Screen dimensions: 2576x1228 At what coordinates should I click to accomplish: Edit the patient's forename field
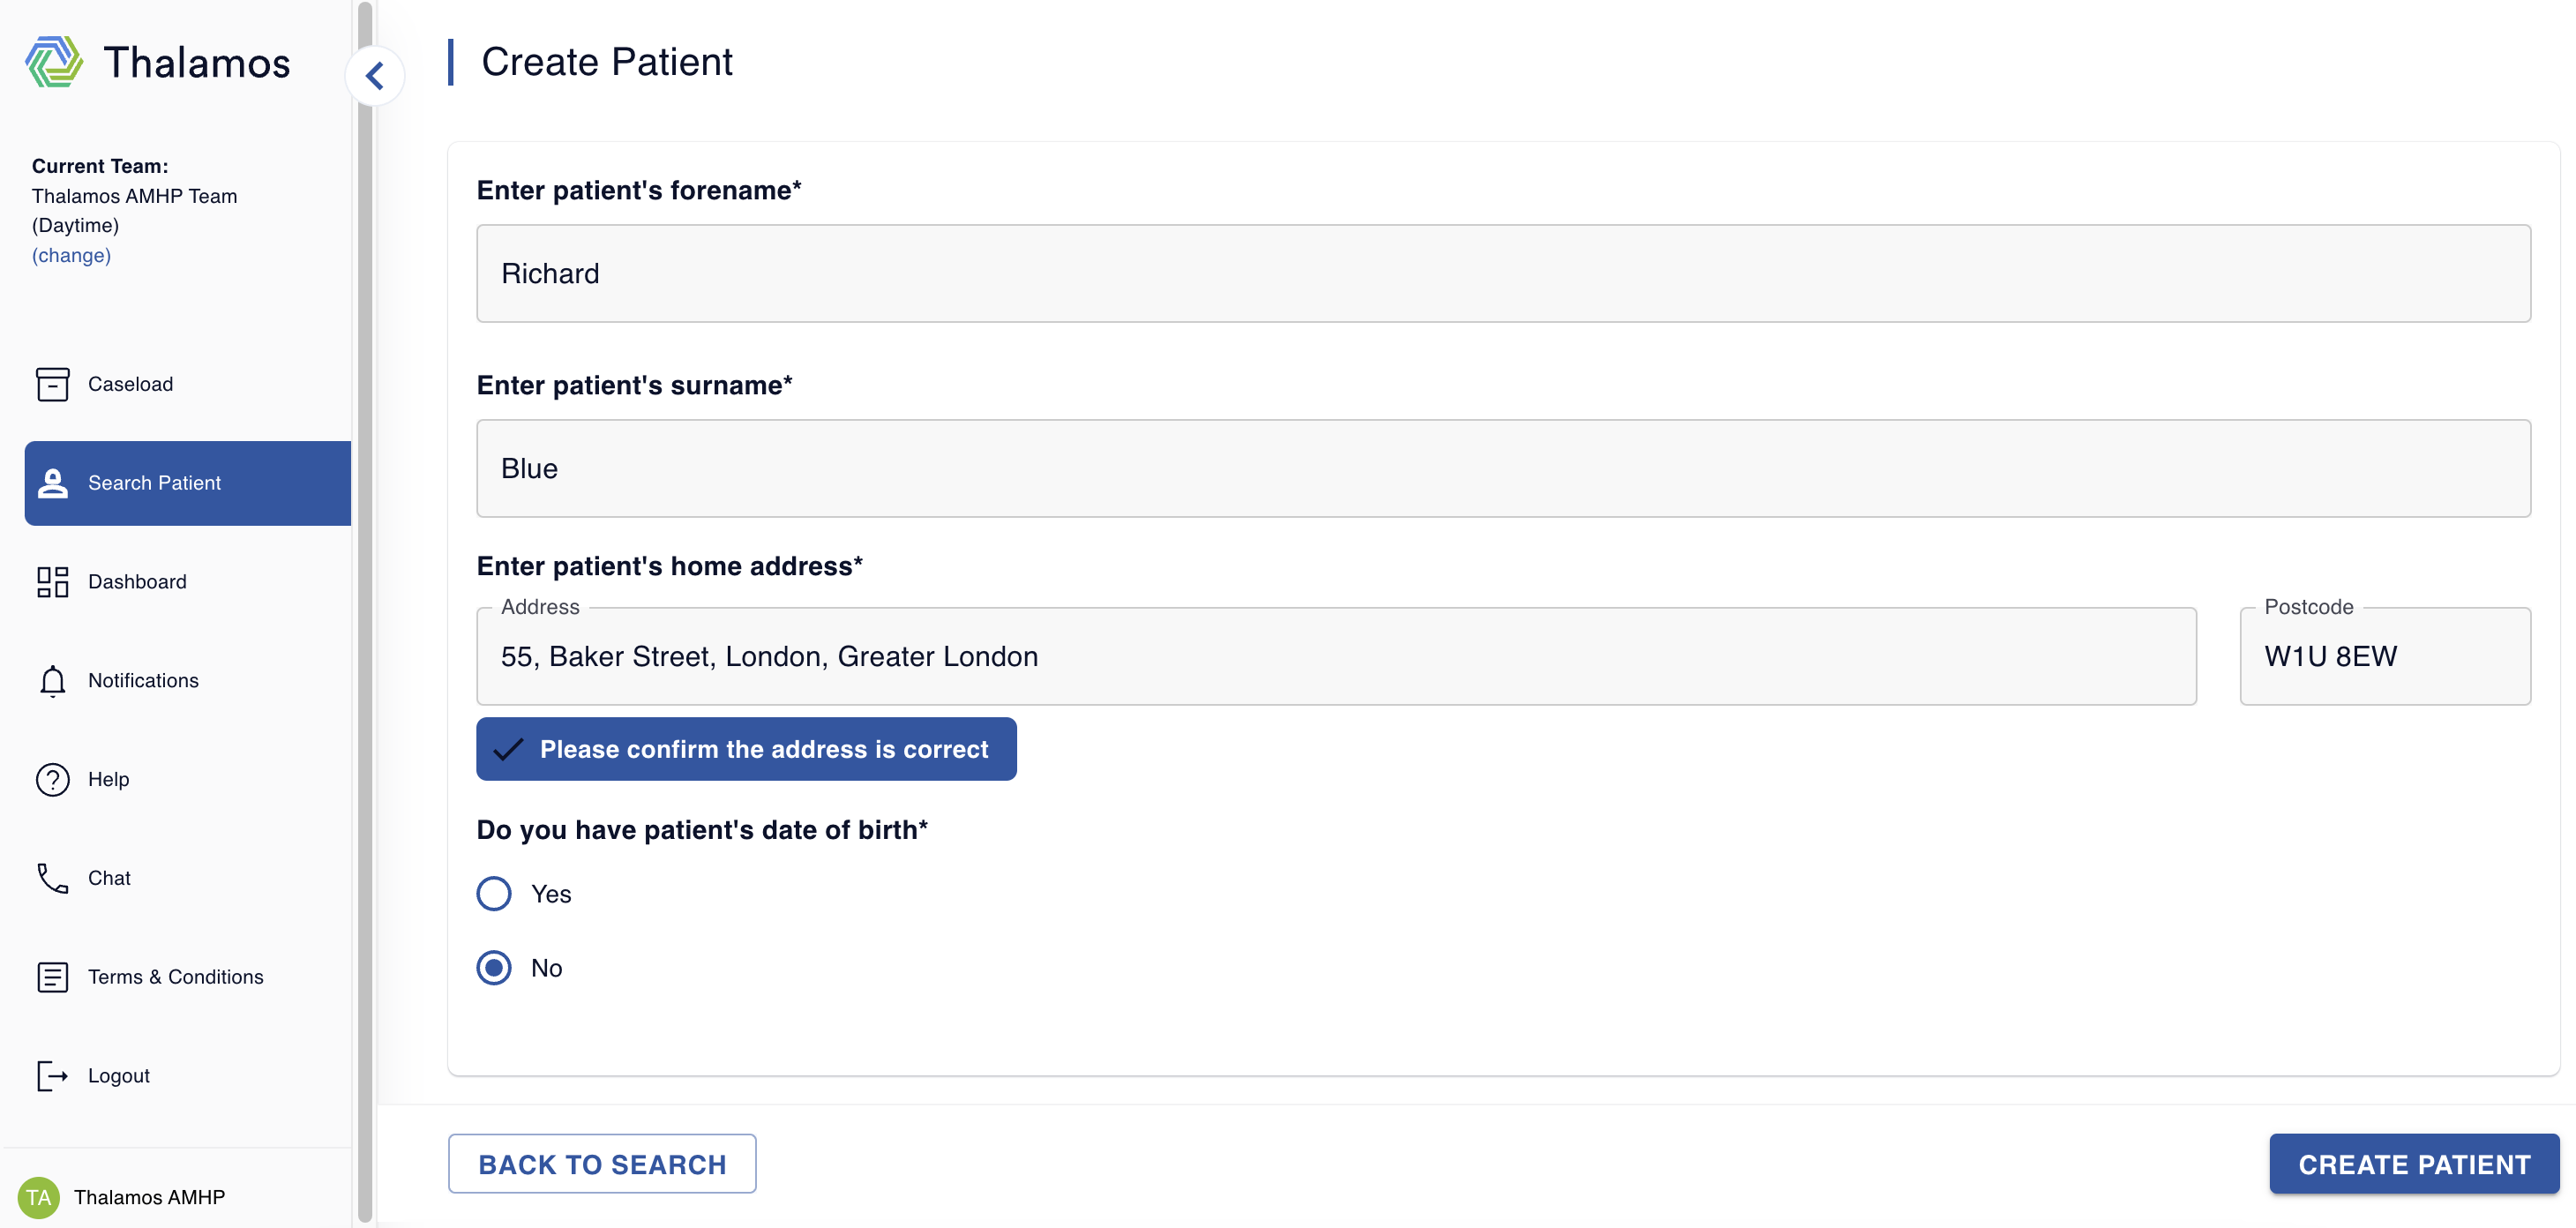pyautogui.click(x=1503, y=273)
